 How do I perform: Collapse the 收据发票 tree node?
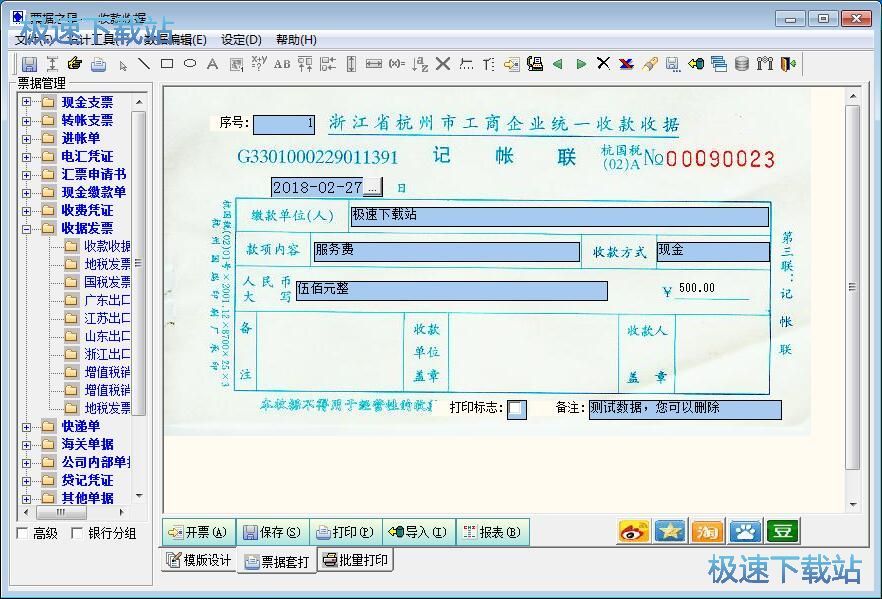pos(27,228)
